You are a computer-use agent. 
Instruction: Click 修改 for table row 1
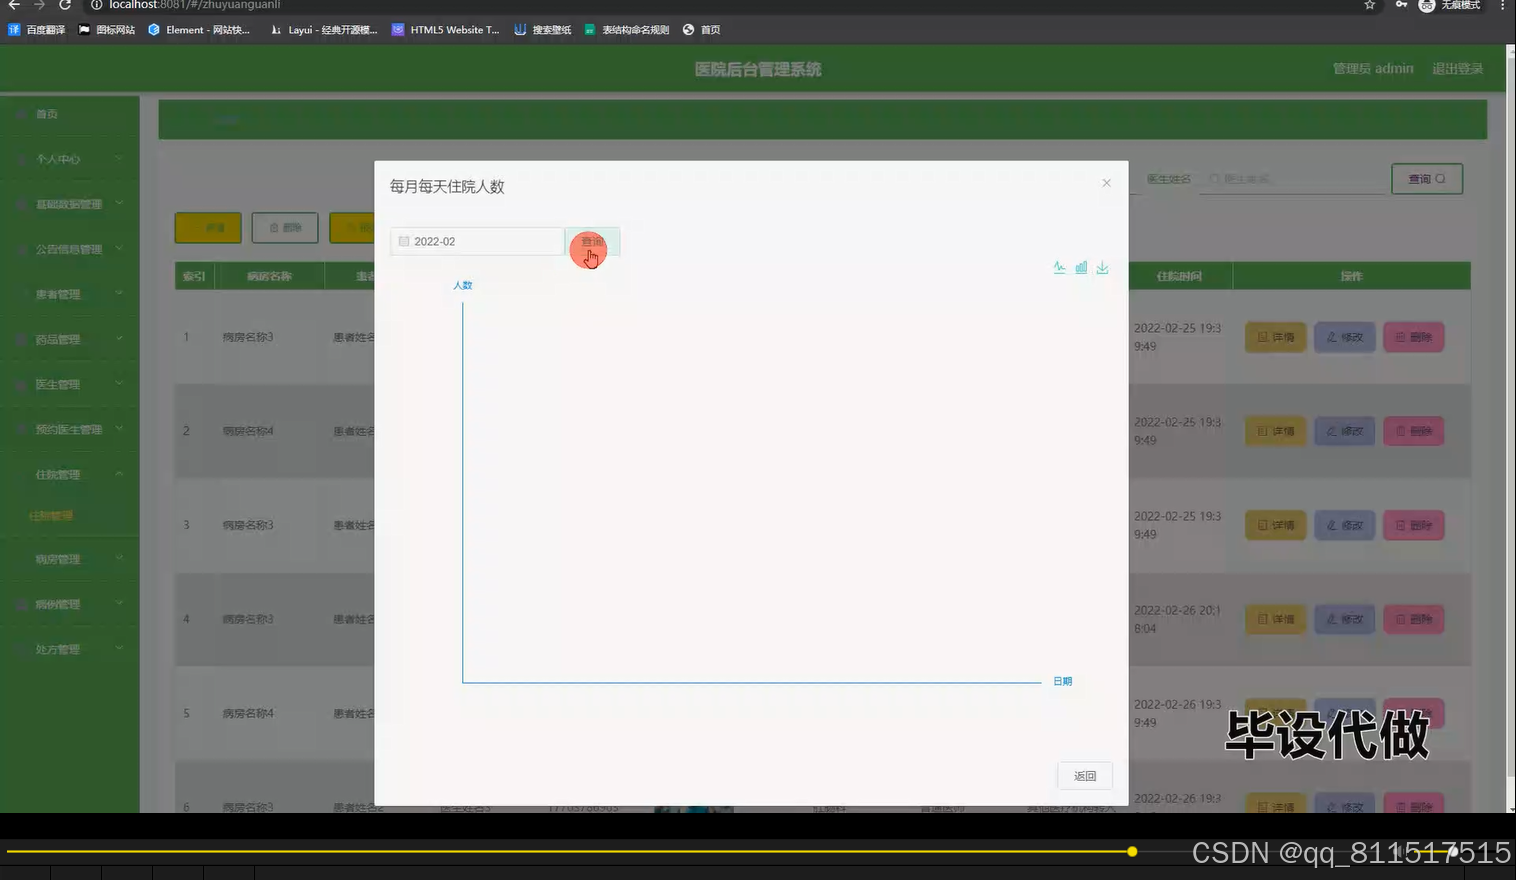1345,337
